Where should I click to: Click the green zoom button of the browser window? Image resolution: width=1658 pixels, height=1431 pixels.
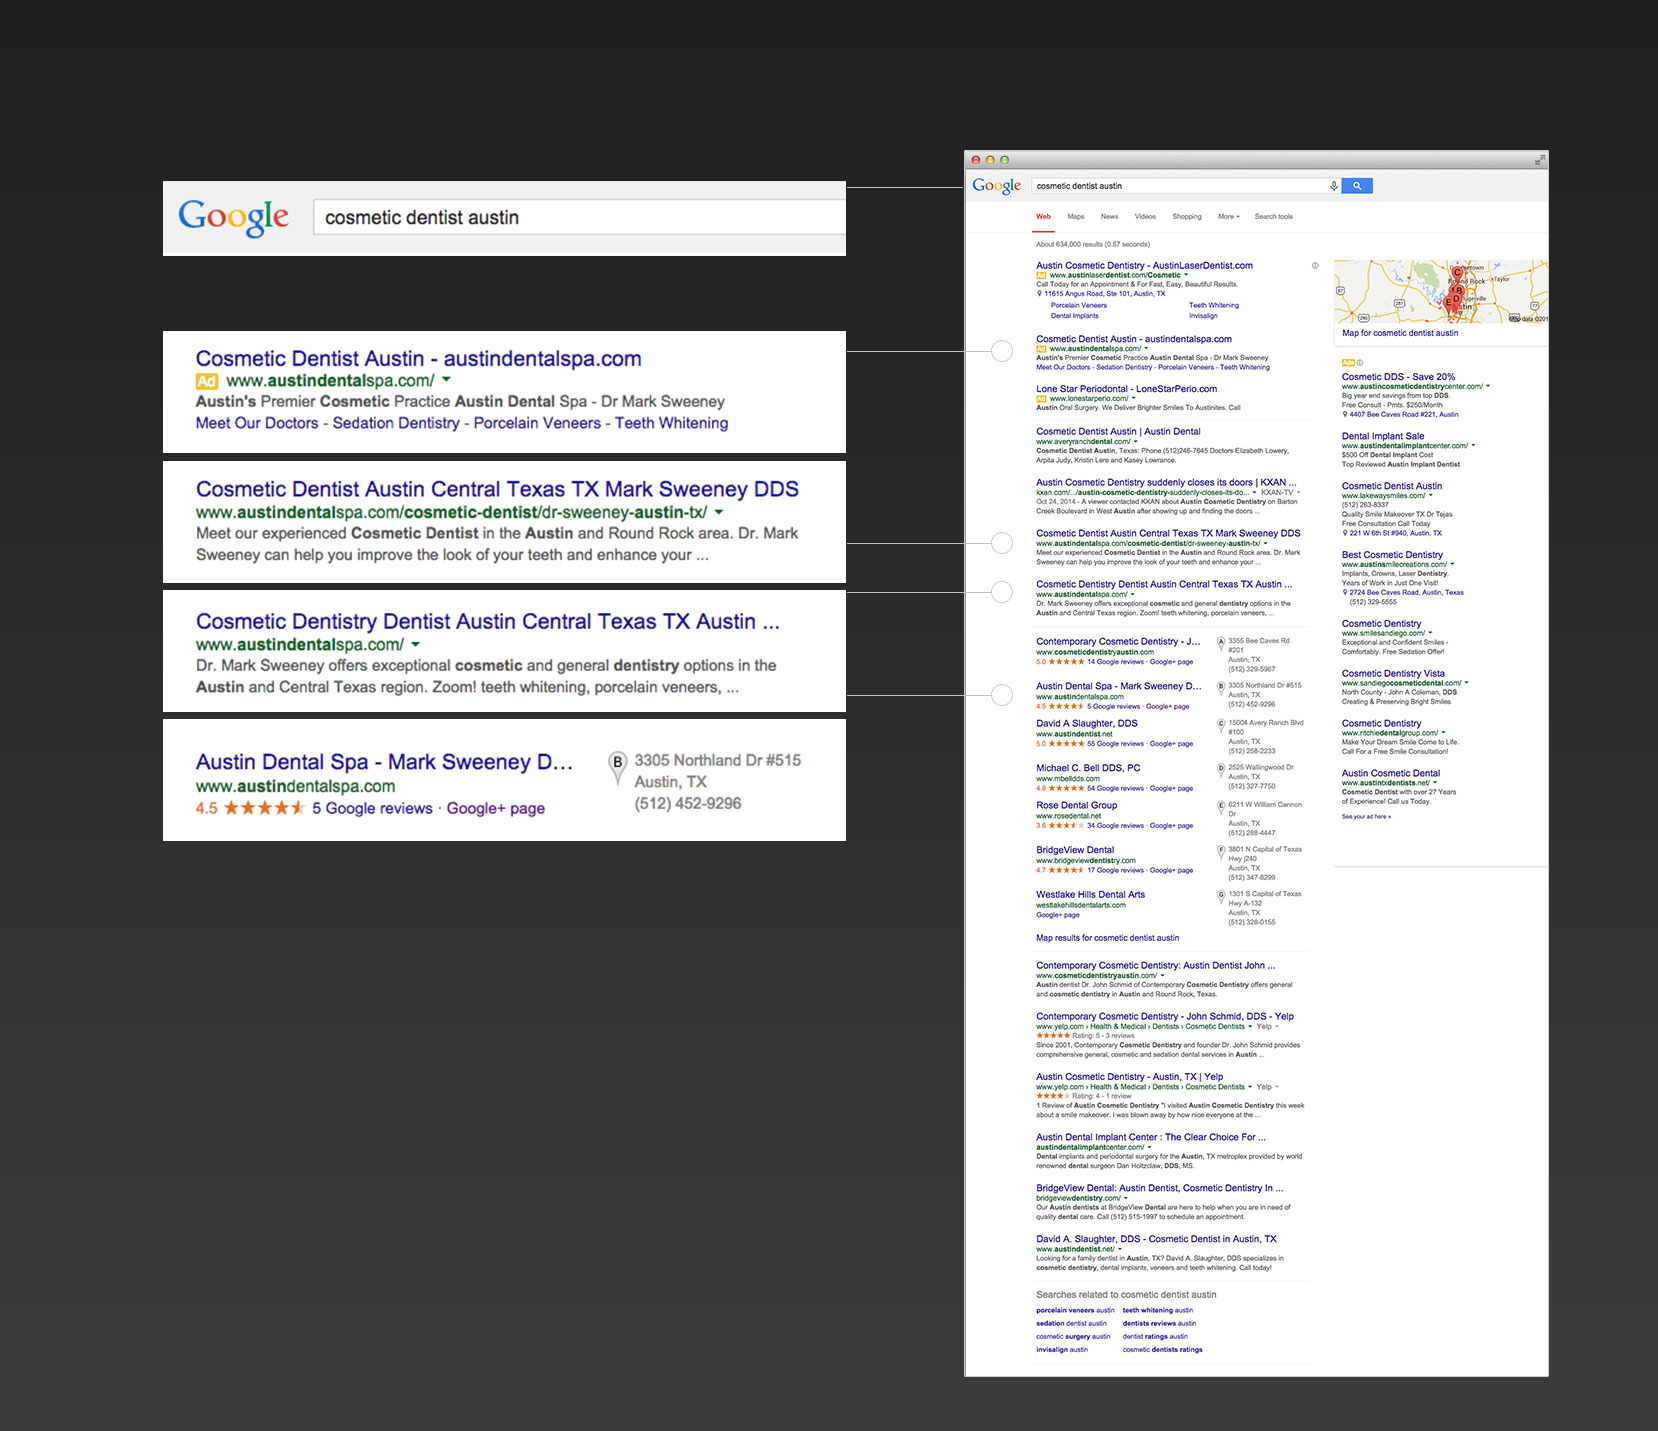click(1005, 160)
